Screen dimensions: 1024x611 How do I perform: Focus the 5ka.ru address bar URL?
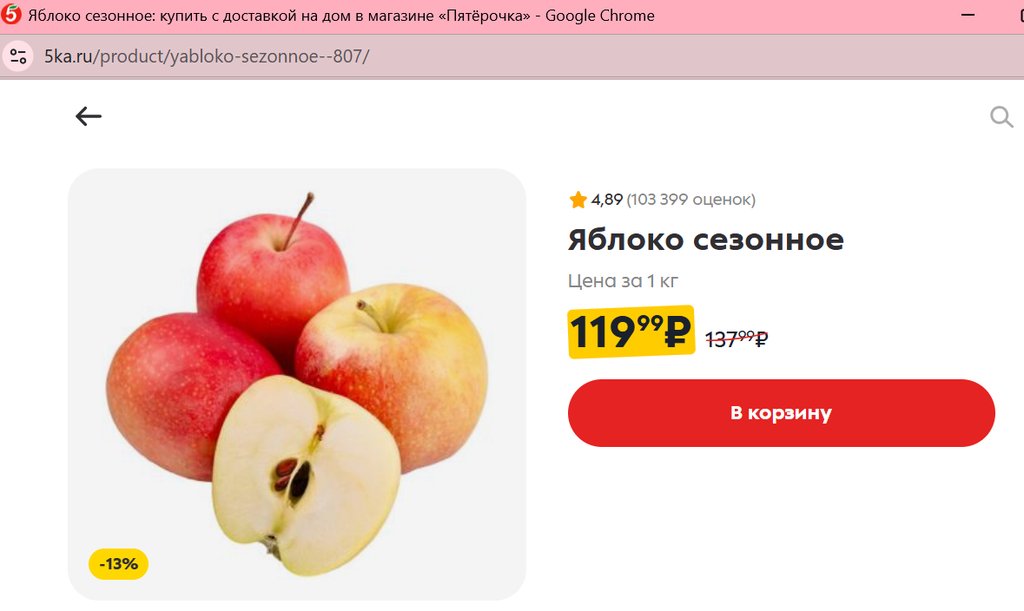[x=206, y=56]
